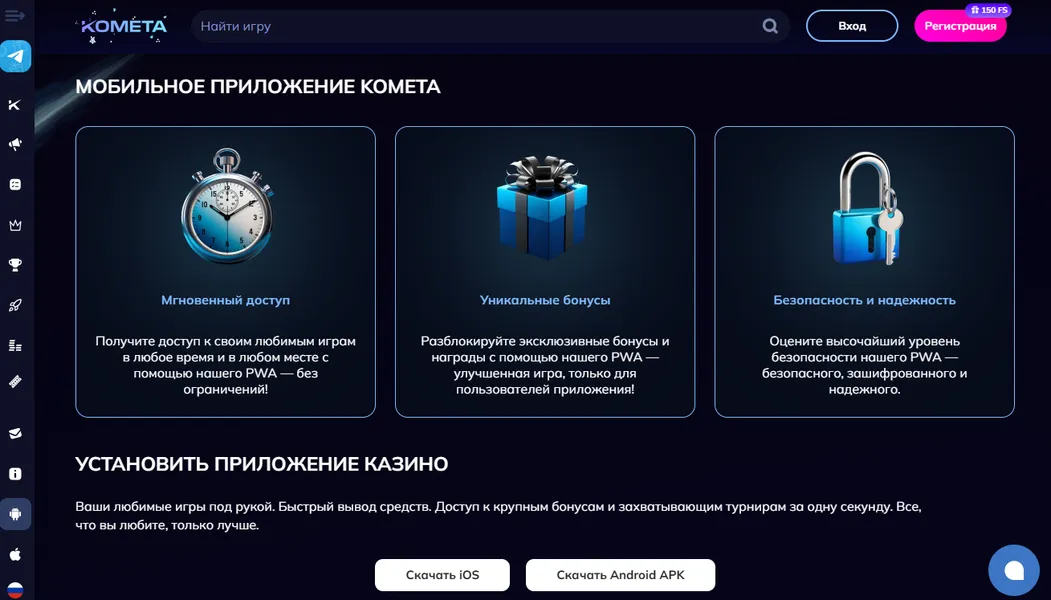
Task: Open the trophy tournaments icon
Action: (16, 264)
